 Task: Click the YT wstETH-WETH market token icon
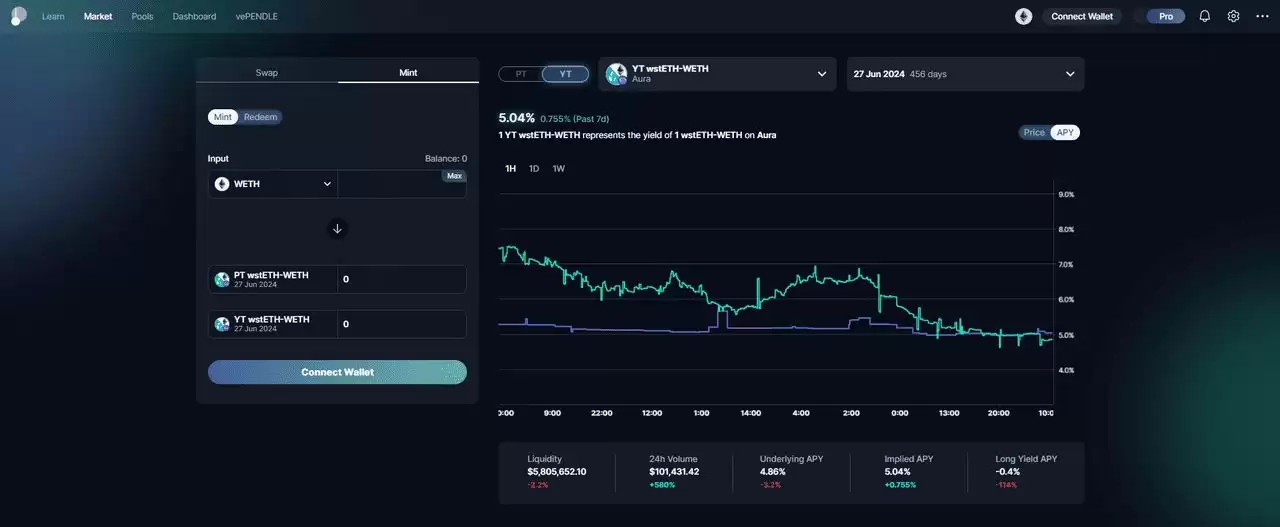(x=616, y=73)
